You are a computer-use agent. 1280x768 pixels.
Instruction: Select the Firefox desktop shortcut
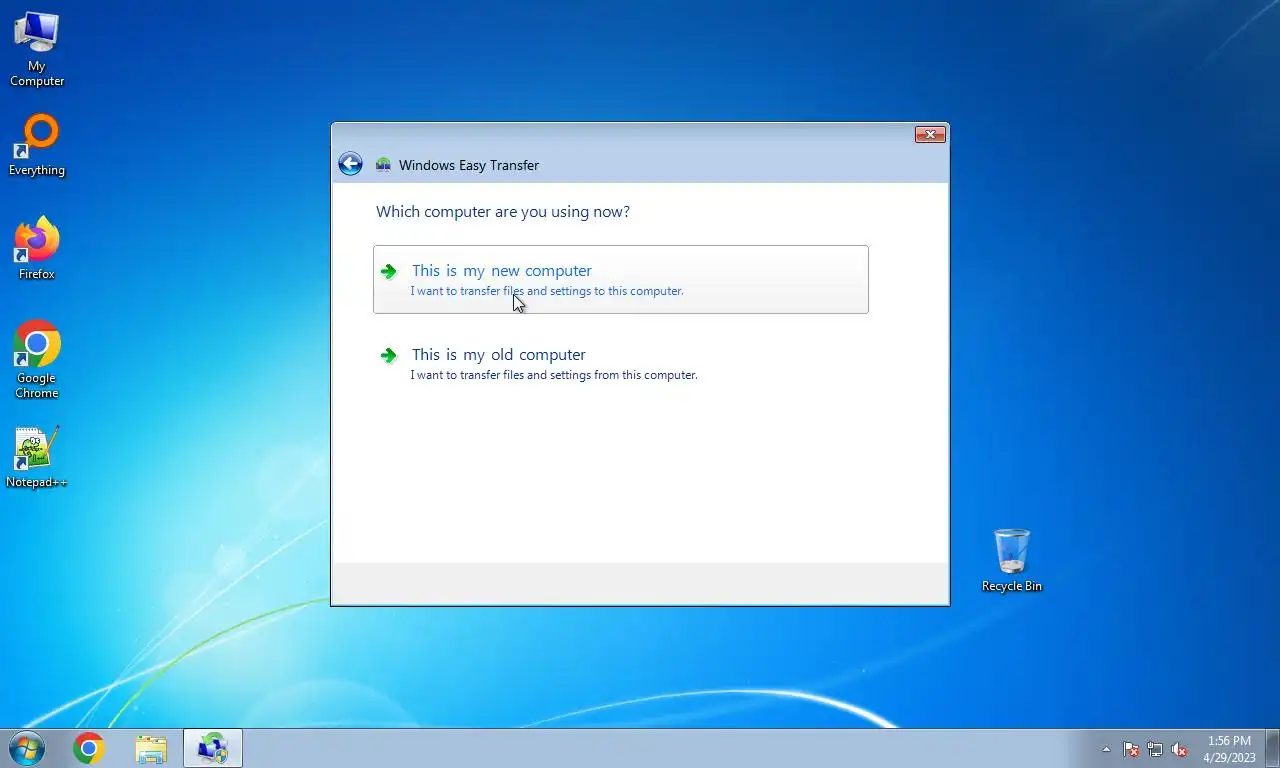pos(37,249)
